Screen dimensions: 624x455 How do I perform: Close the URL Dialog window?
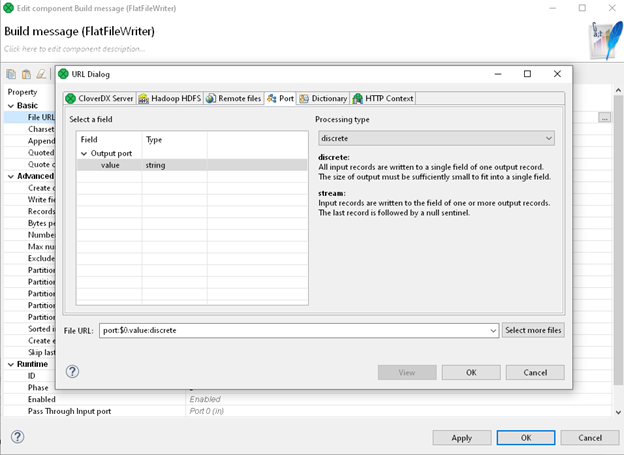pyautogui.click(x=557, y=74)
